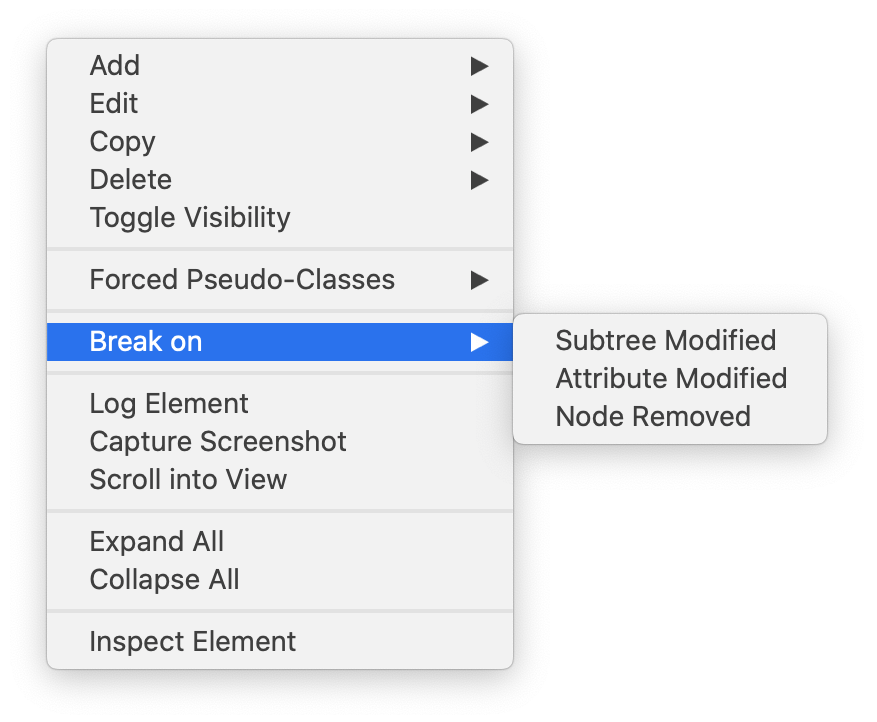Expand All nodes via menu
877x722 pixels.
coord(157,542)
